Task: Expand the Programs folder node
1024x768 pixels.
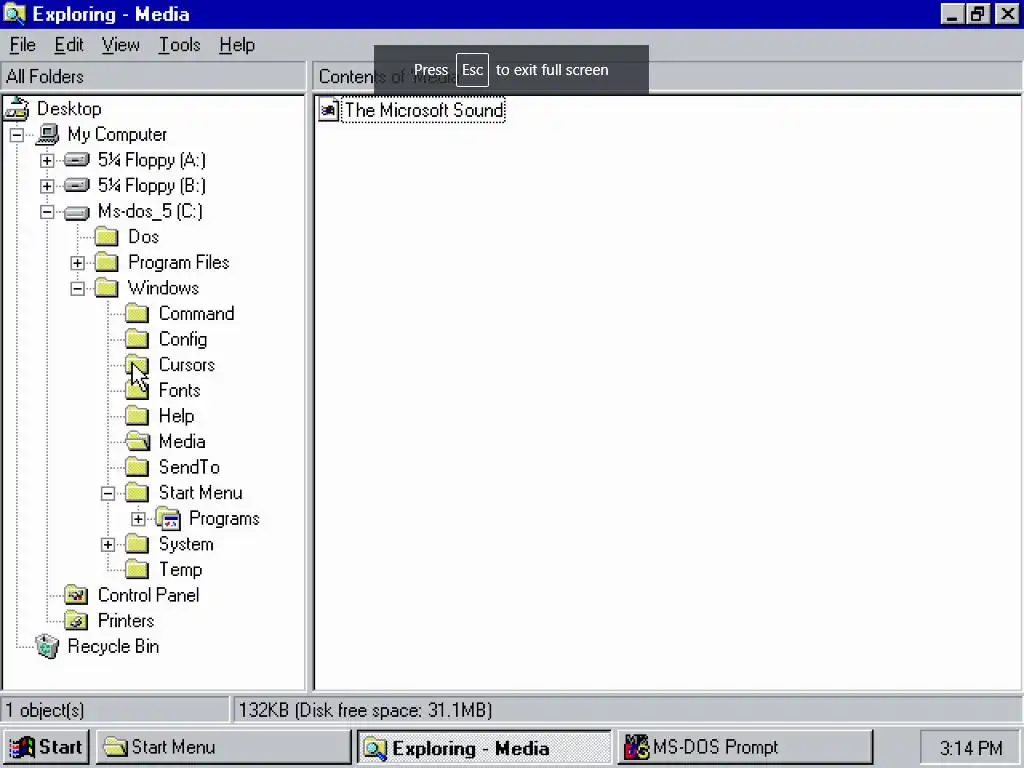Action: [138, 519]
